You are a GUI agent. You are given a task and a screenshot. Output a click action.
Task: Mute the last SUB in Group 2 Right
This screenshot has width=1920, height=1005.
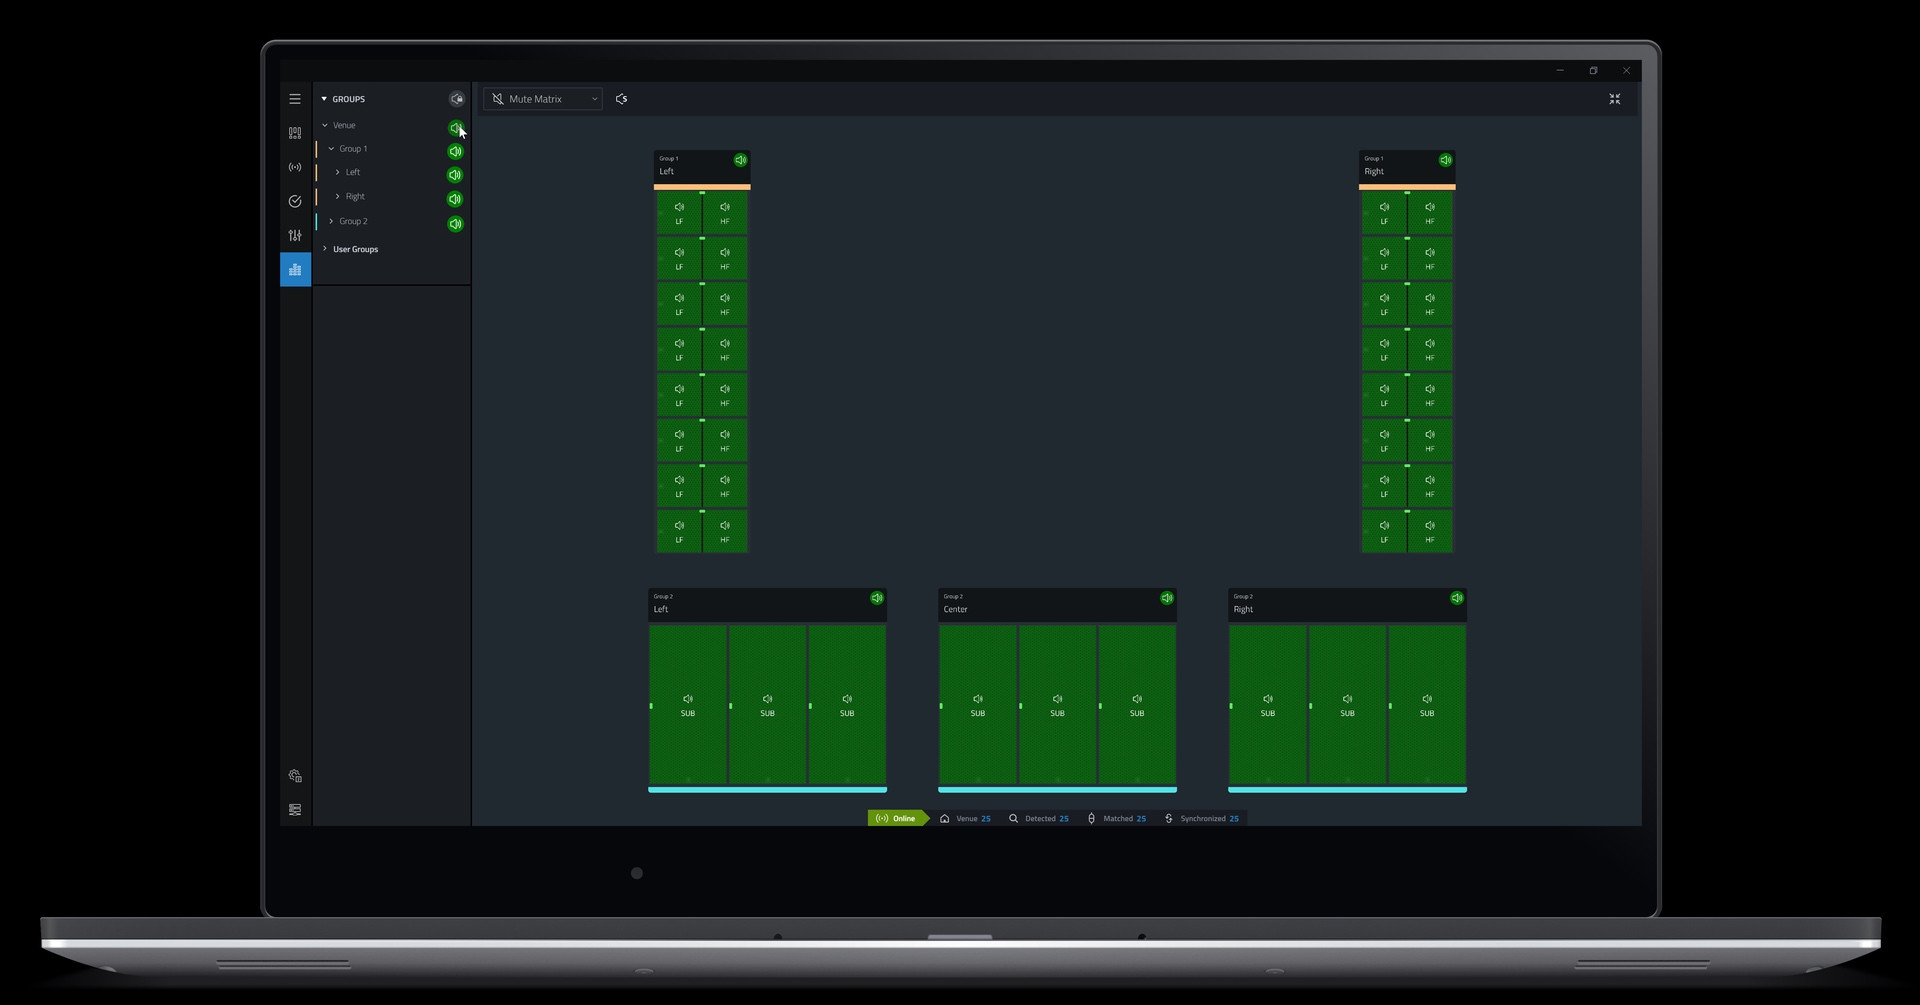1427,705
